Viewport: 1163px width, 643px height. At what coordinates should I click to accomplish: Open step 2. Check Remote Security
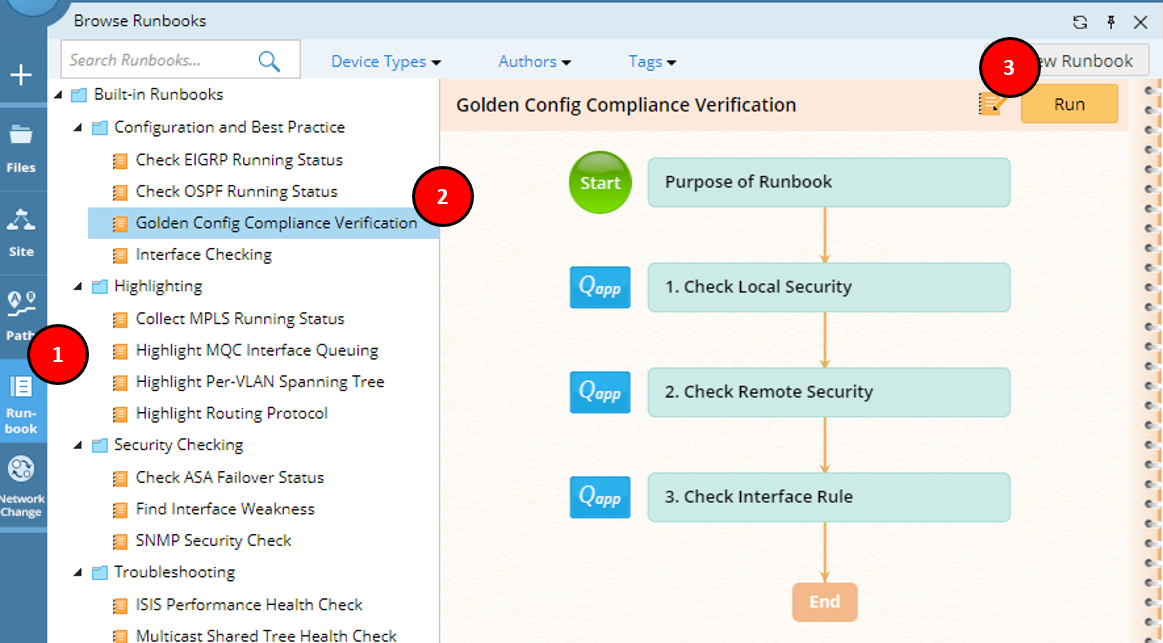coord(828,392)
